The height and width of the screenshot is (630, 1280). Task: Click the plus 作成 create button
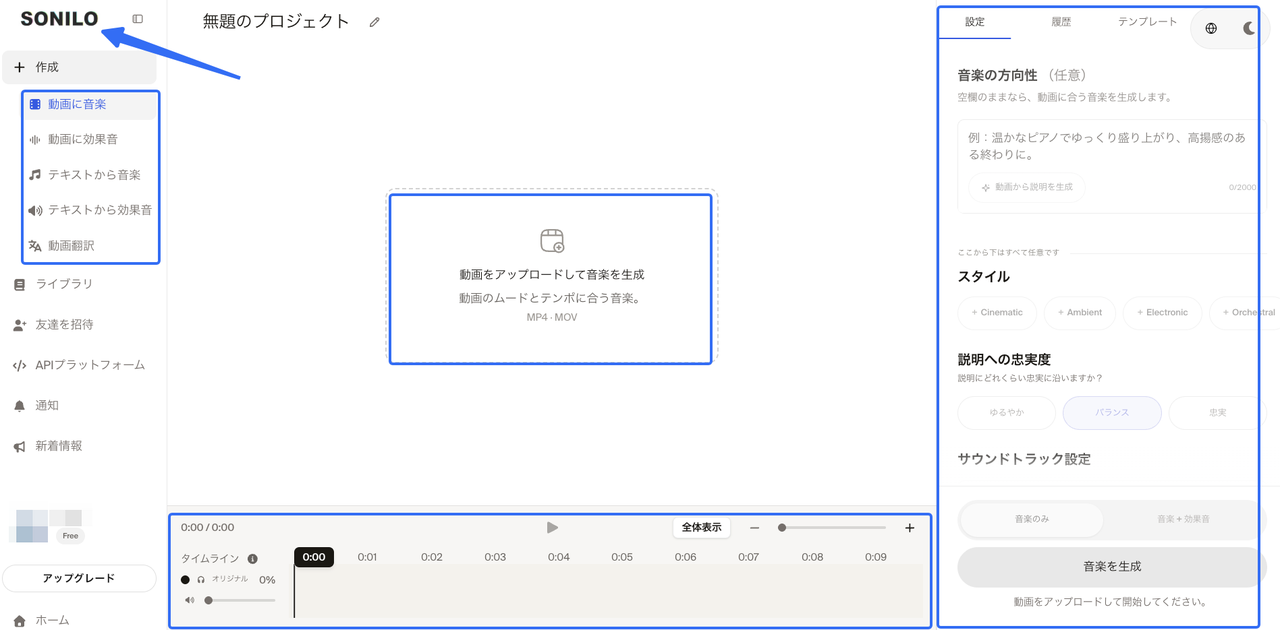click(79, 67)
